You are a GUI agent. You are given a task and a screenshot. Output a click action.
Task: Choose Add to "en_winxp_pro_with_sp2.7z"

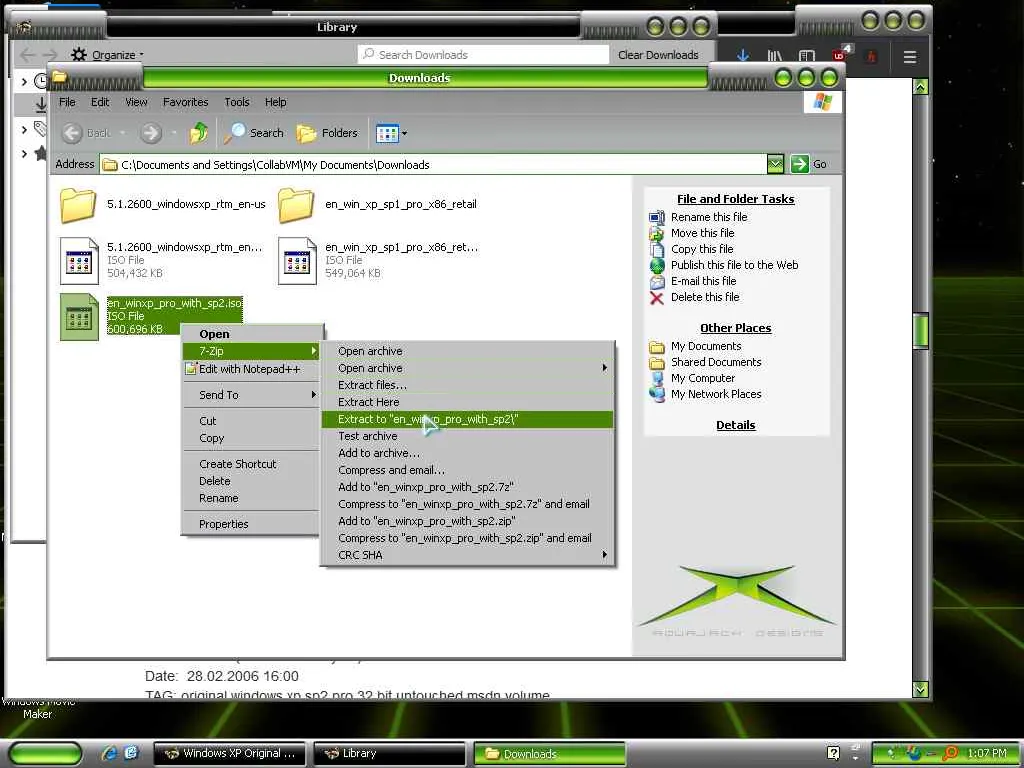tap(468, 487)
